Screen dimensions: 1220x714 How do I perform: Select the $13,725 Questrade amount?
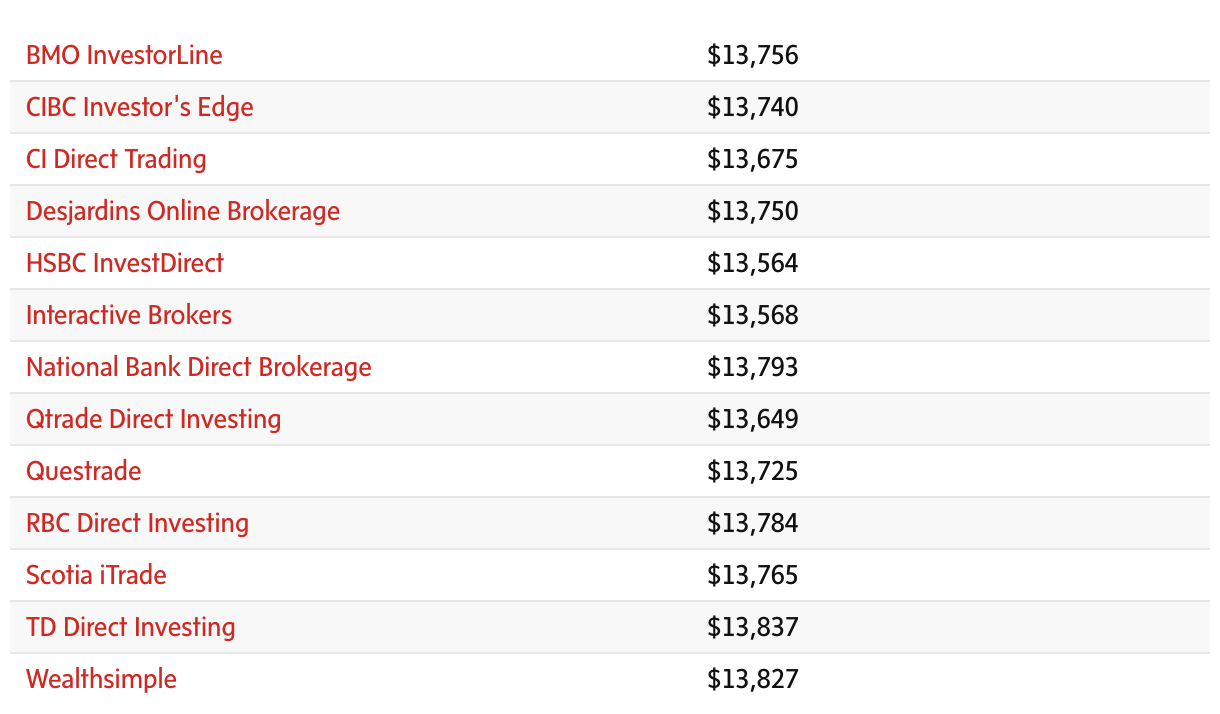click(x=753, y=471)
